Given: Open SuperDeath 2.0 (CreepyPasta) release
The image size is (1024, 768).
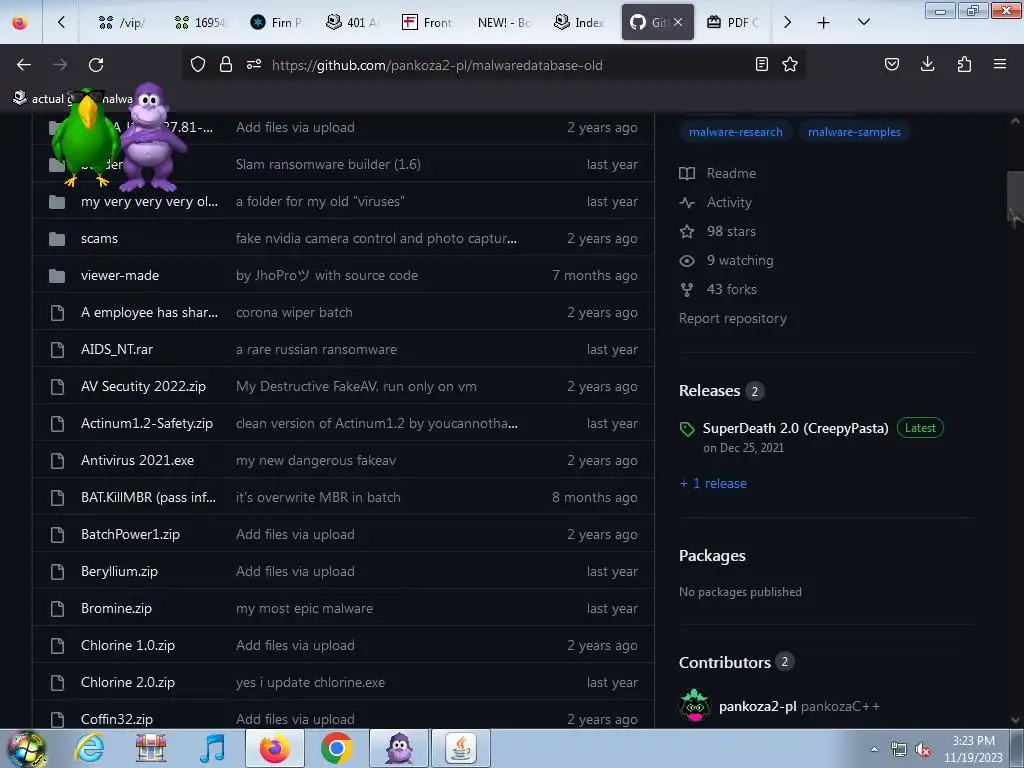Looking at the screenshot, I should point(795,428).
